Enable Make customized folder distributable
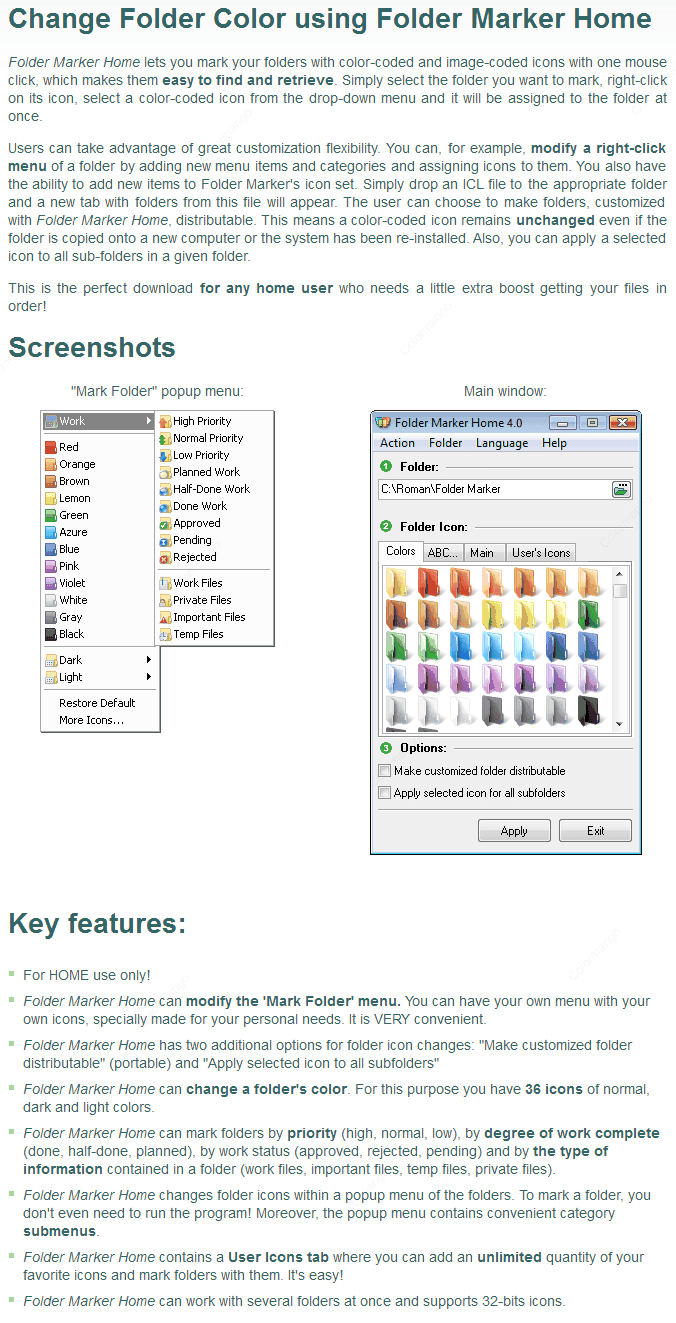 pos(472,771)
